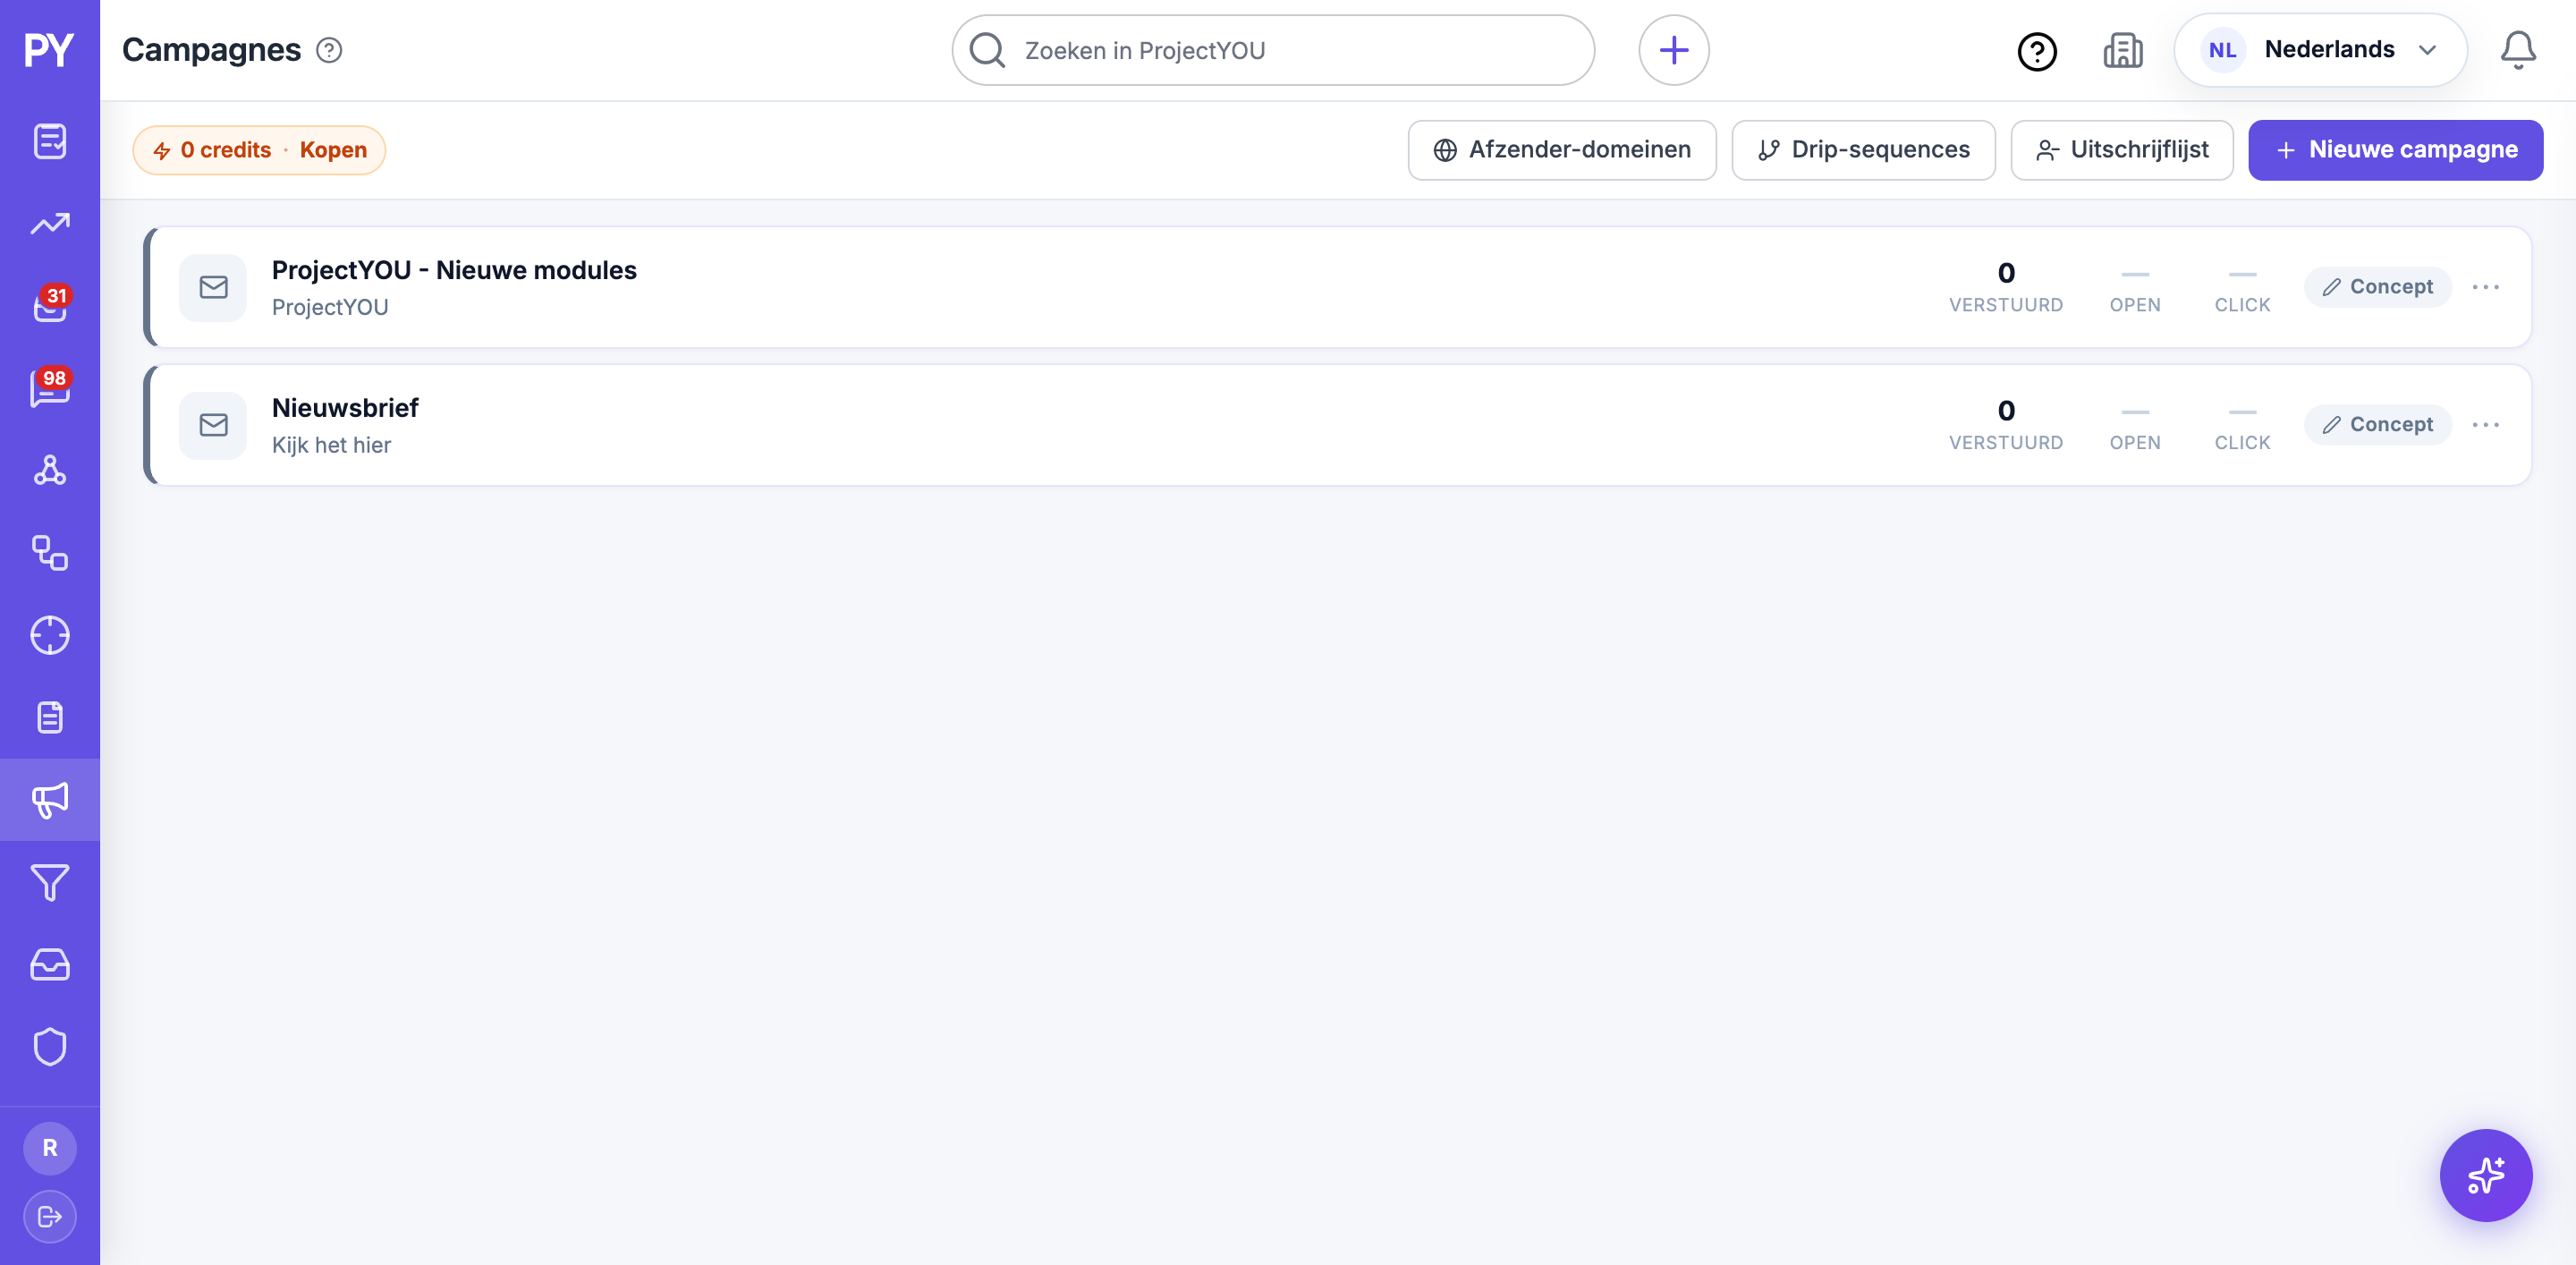Open Drip-sequences

1863,150
